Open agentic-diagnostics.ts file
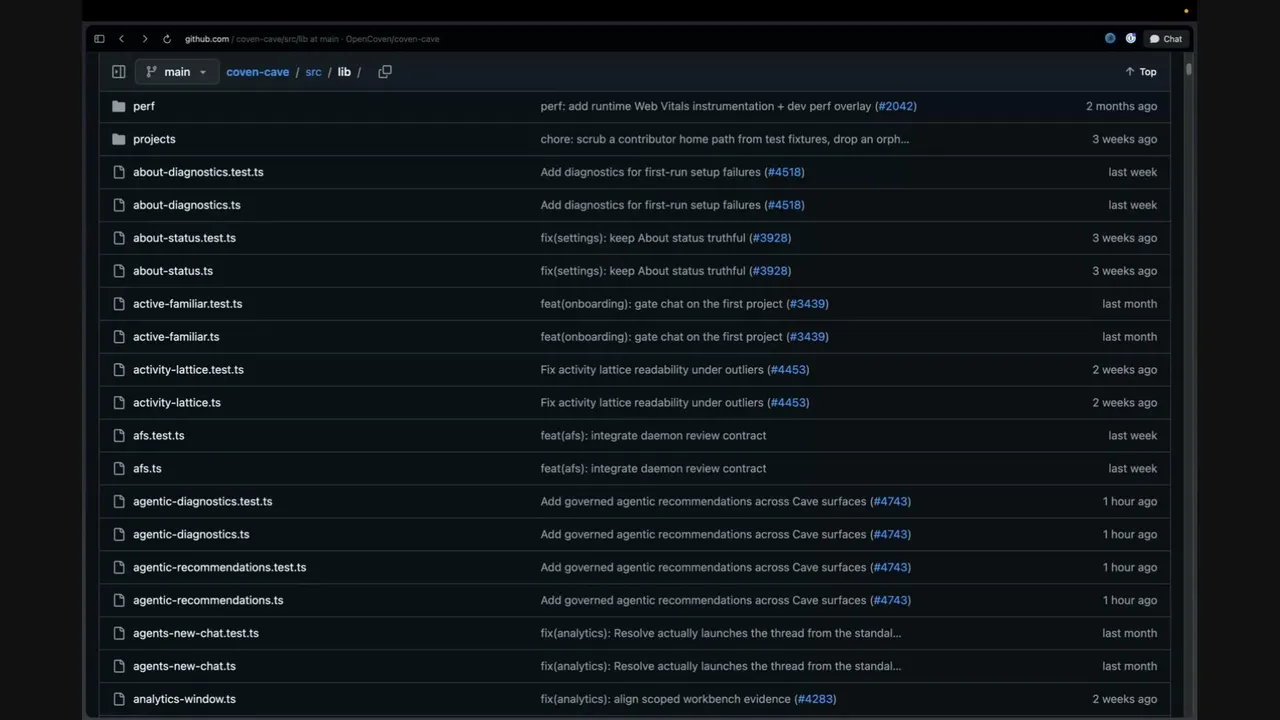Viewport: 1280px width, 720px height. (x=191, y=535)
